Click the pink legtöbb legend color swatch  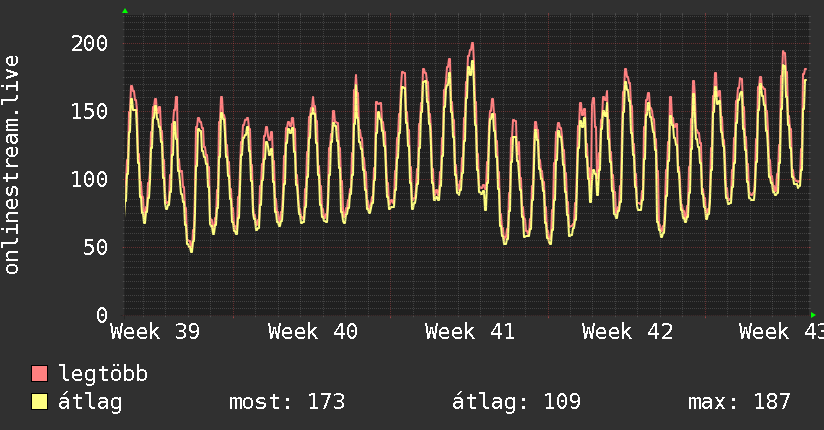click(x=39, y=373)
